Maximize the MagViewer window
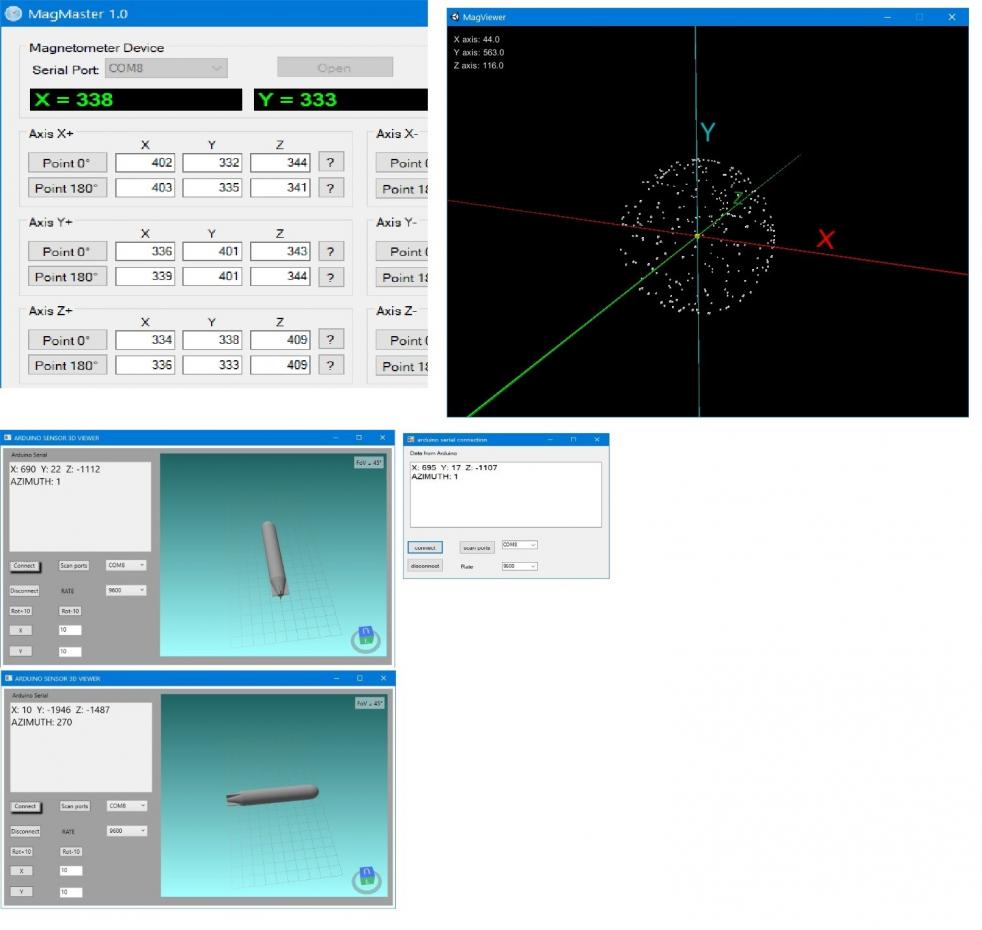This screenshot has height=930, width=982. pyautogui.click(x=919, y=17)
